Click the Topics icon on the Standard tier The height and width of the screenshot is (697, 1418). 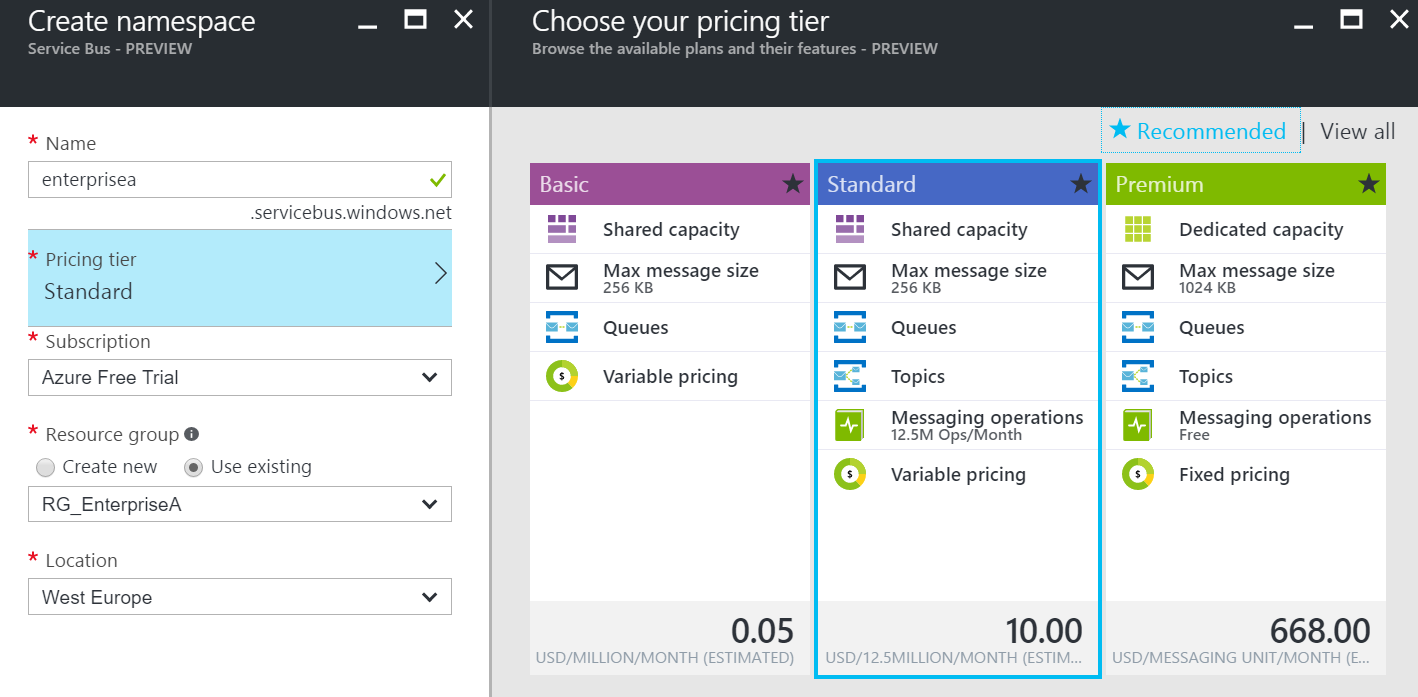pyautogui.click(x=850, y=376)
